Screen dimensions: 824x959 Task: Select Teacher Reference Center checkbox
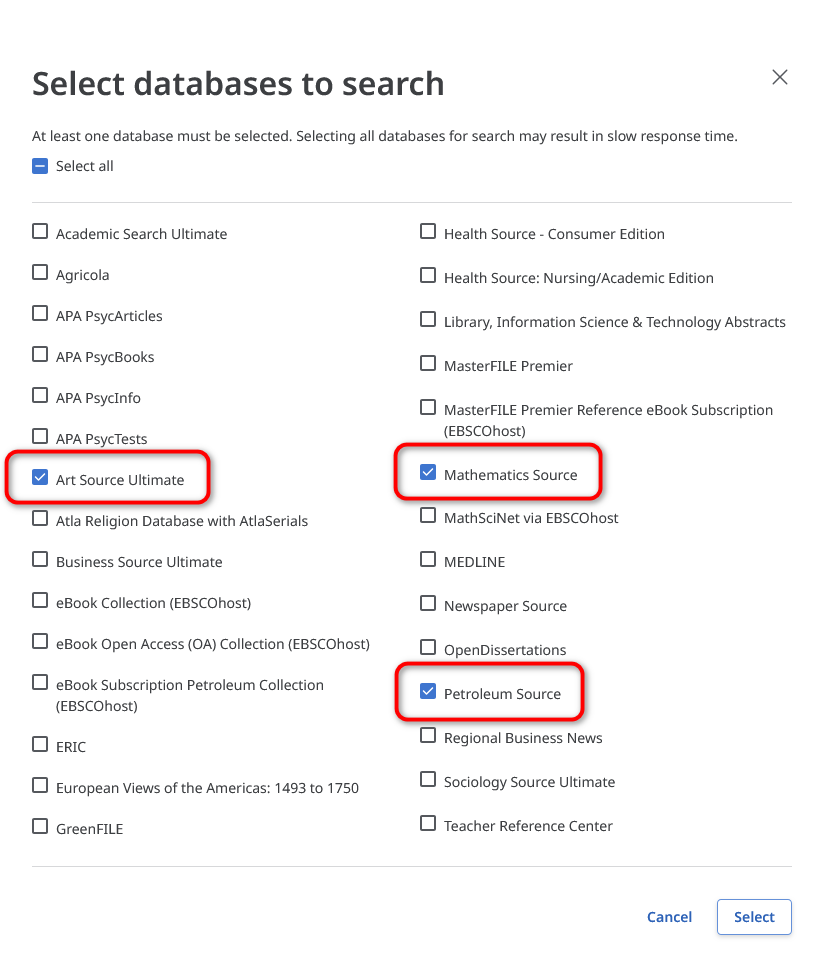(428, 823)
